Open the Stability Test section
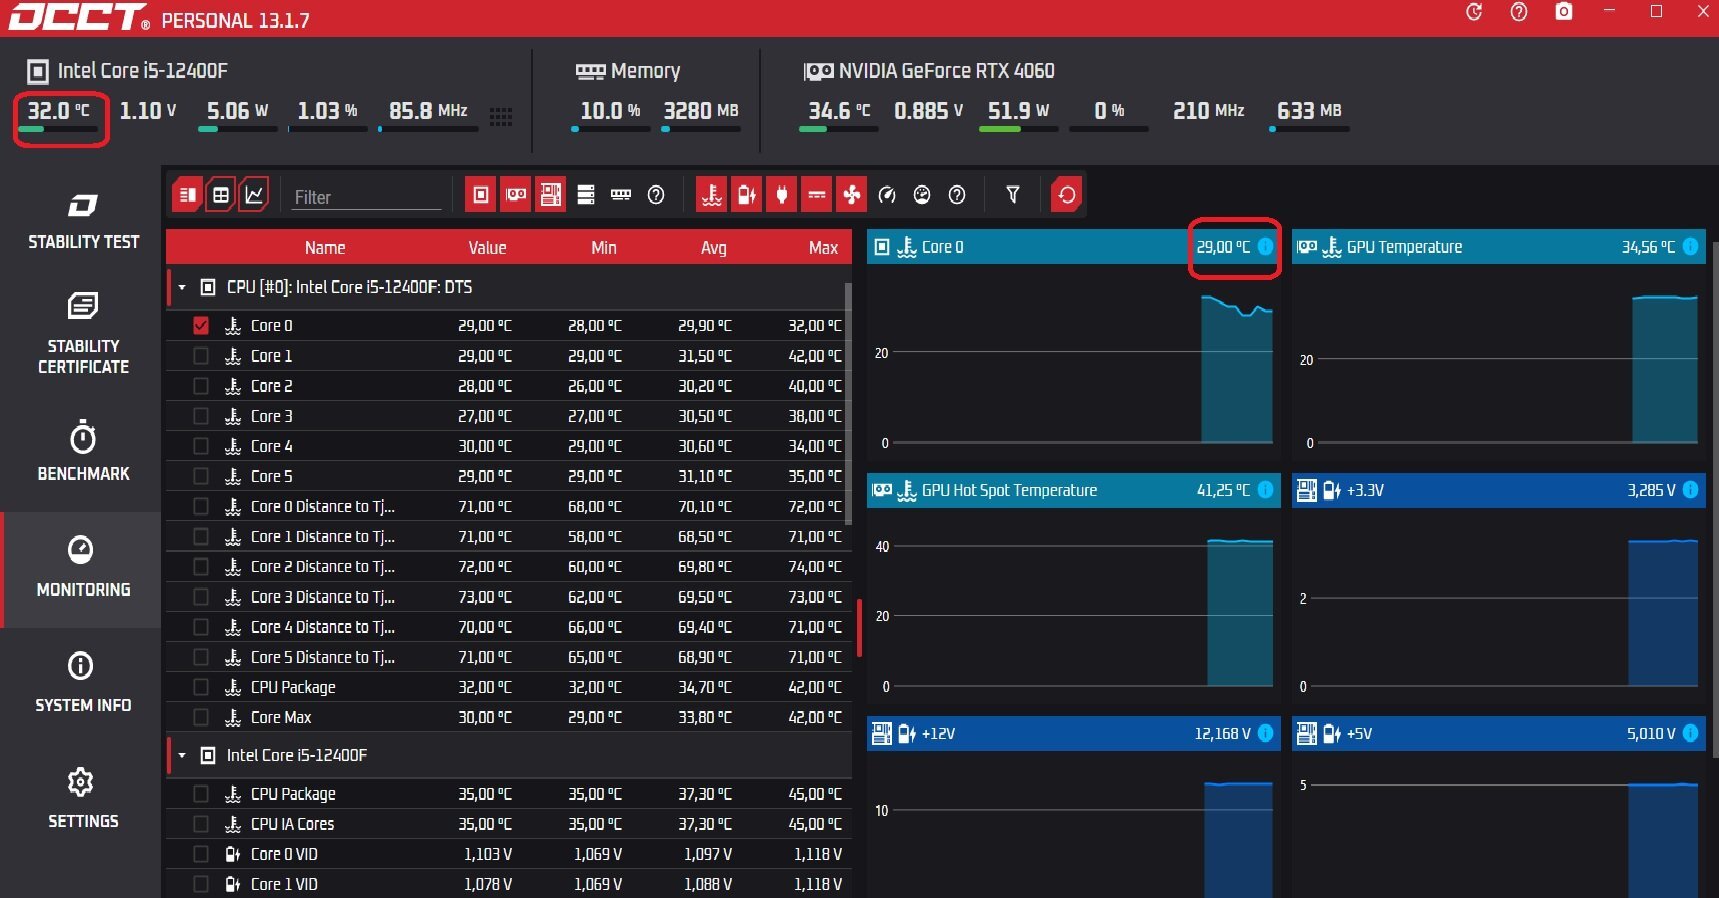The width and height of the screenshot is (1719, 898). click(82, 221)
